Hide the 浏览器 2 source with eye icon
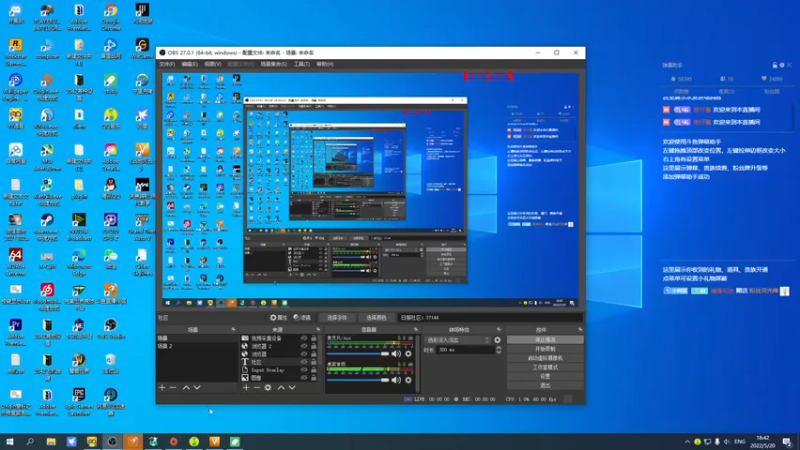This screenshot has width=800, height=450. pos(304,346)
